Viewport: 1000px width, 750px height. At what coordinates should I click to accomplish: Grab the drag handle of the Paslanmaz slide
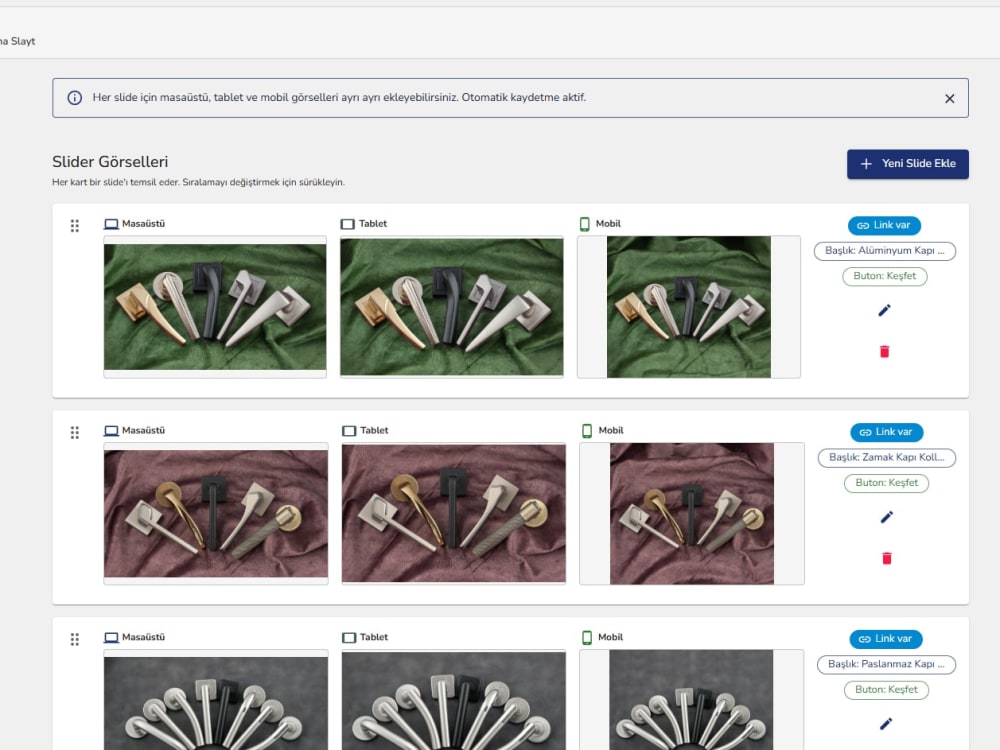point(75,639)
